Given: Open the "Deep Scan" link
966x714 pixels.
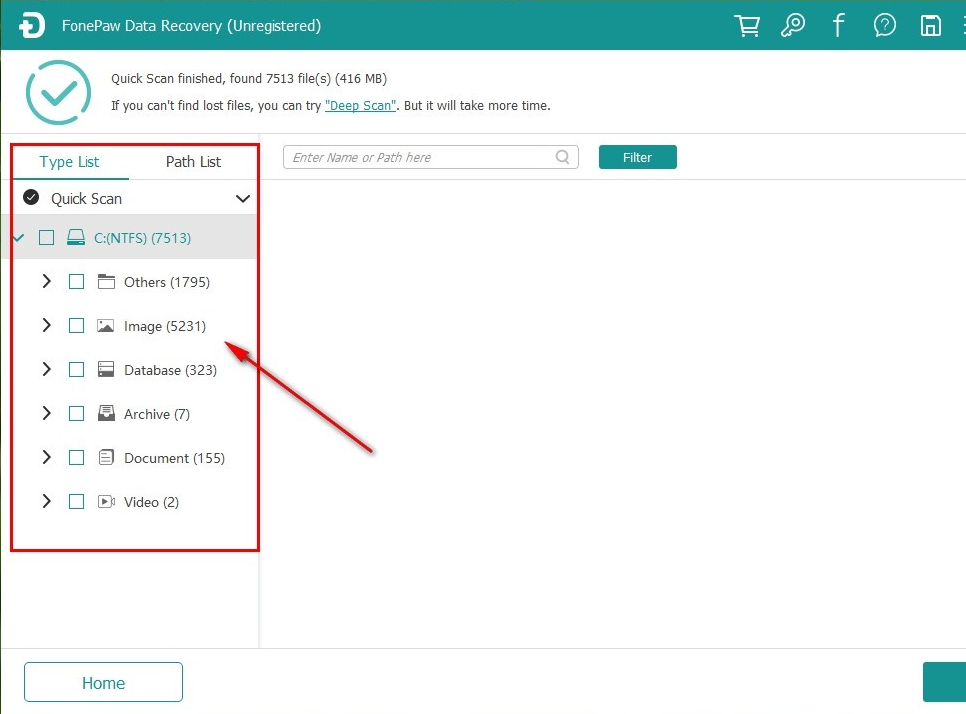Looking at the screenshot, I should [360, 106].
